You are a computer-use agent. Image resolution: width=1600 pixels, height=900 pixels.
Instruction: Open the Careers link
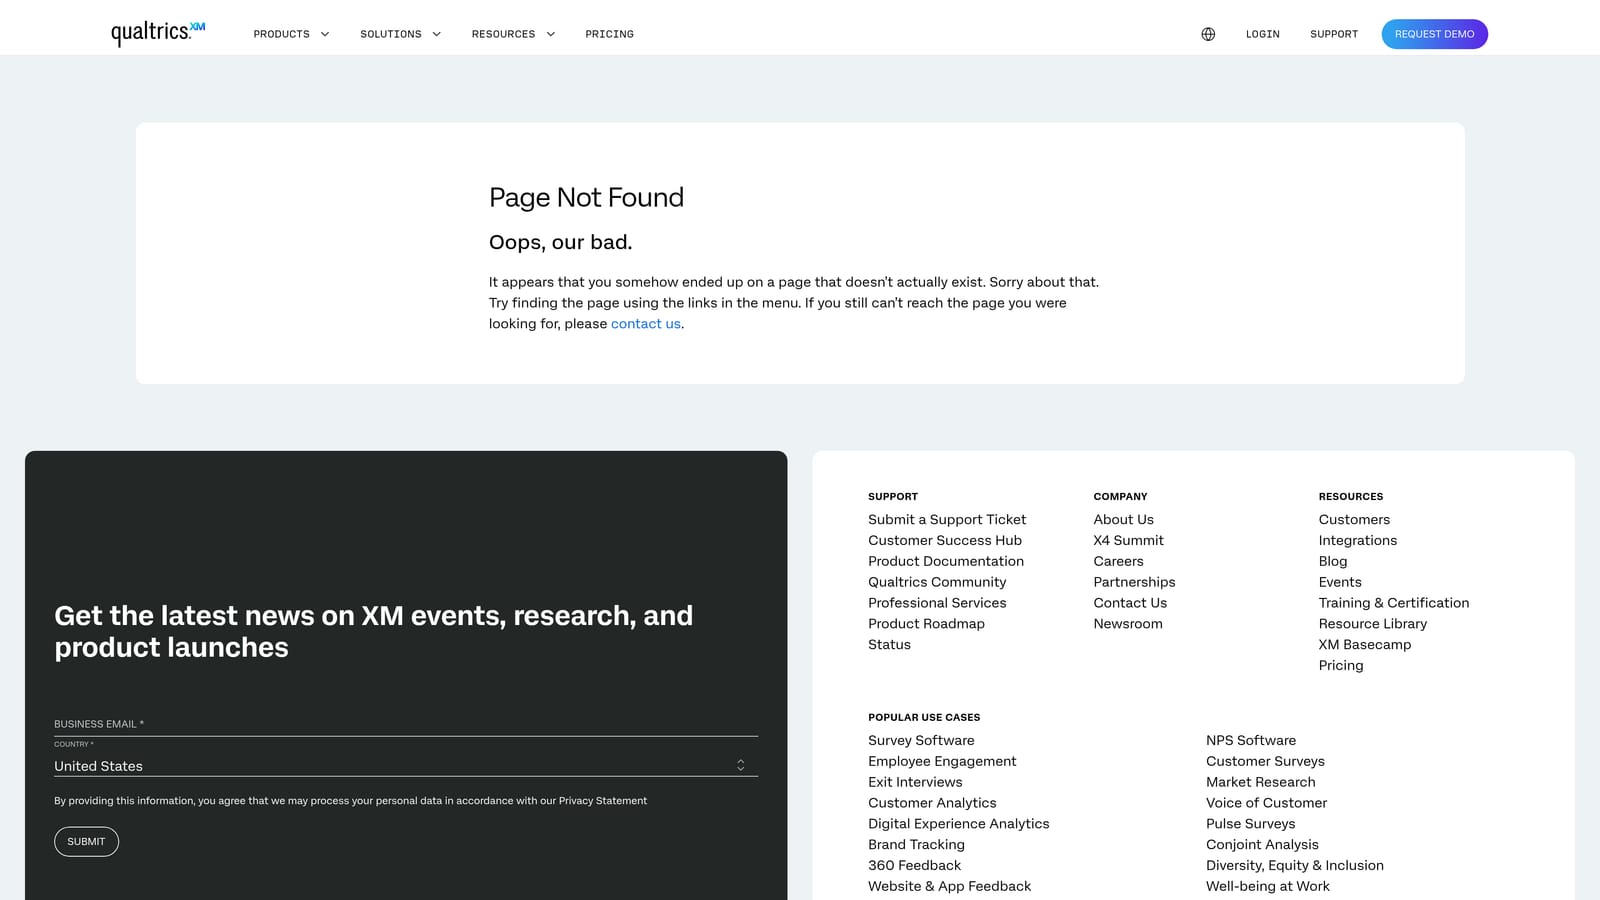[x=1118, y=562]
